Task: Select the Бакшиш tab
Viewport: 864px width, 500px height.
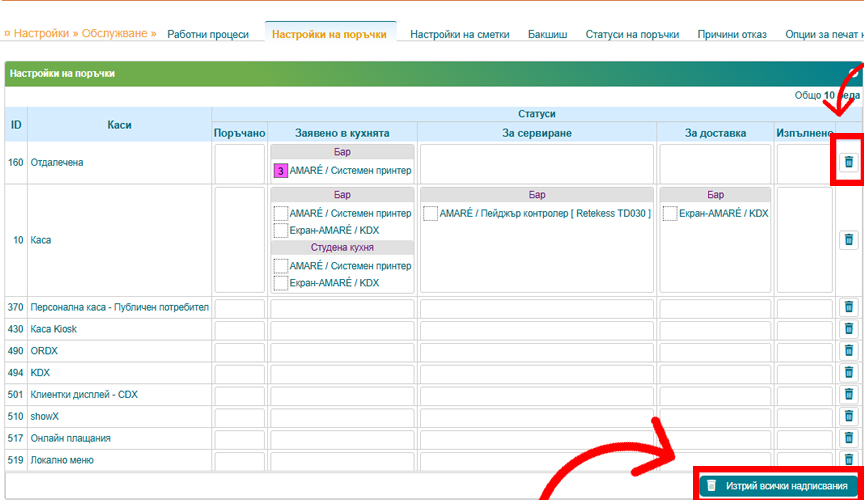Action: tap(547, 34)
